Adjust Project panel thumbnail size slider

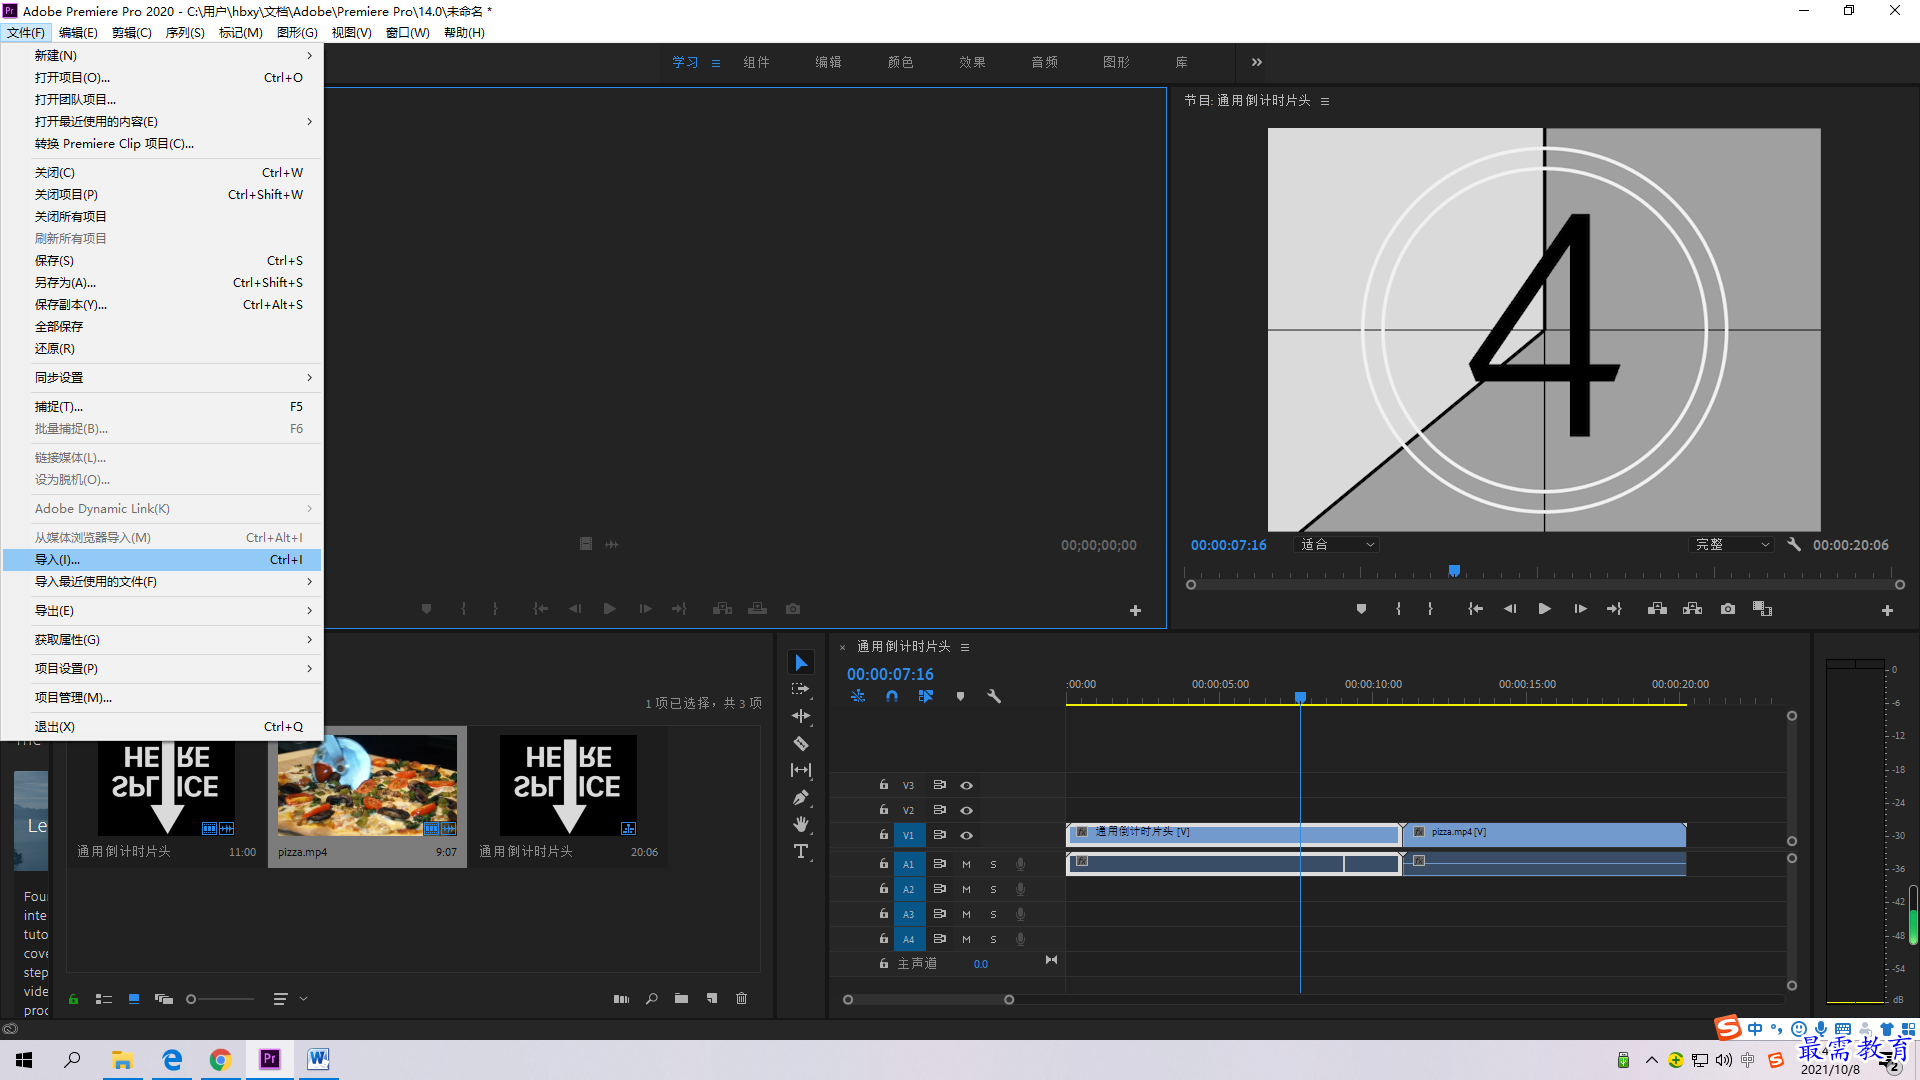tap(220, 999)
